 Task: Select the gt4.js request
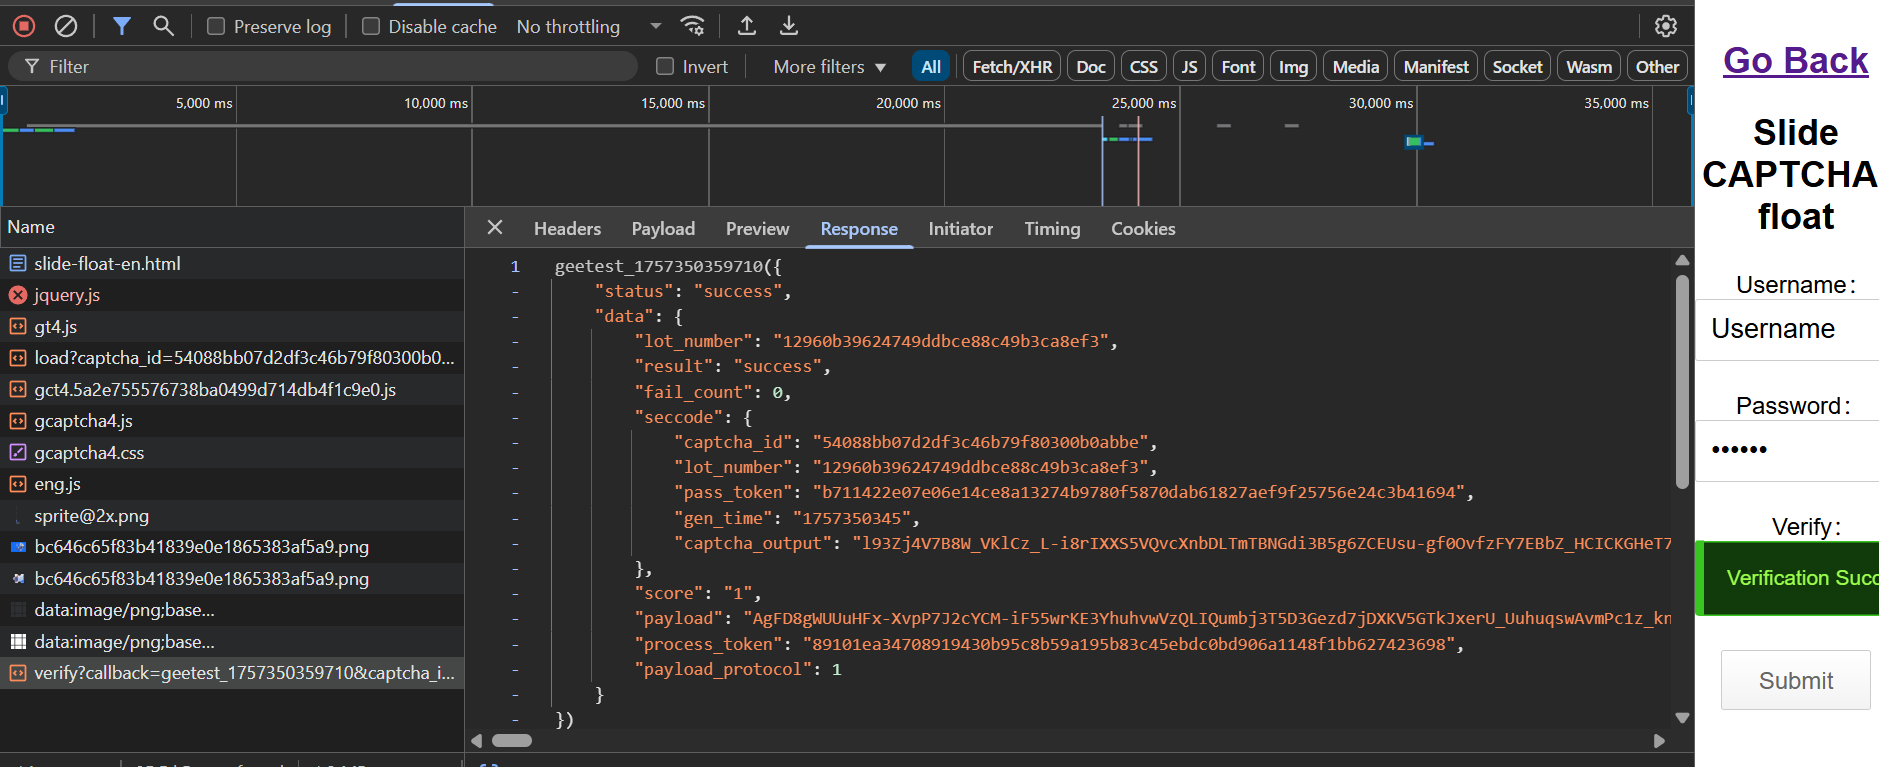(56, 327)
